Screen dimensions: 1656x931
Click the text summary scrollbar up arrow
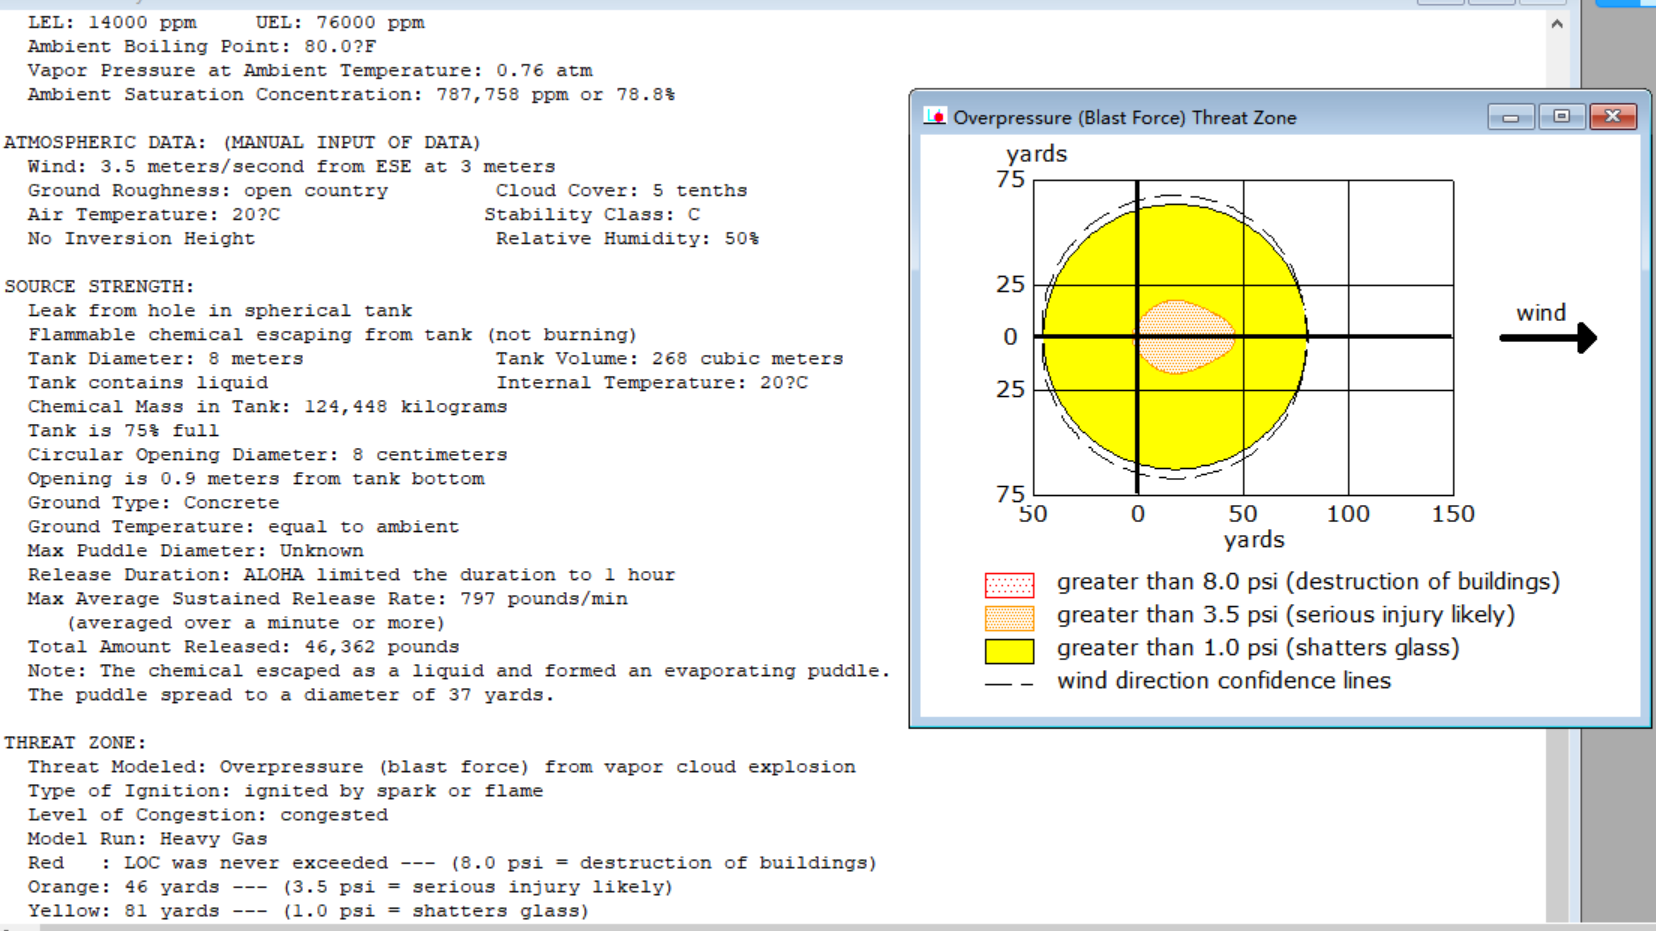coord(1557,24)
